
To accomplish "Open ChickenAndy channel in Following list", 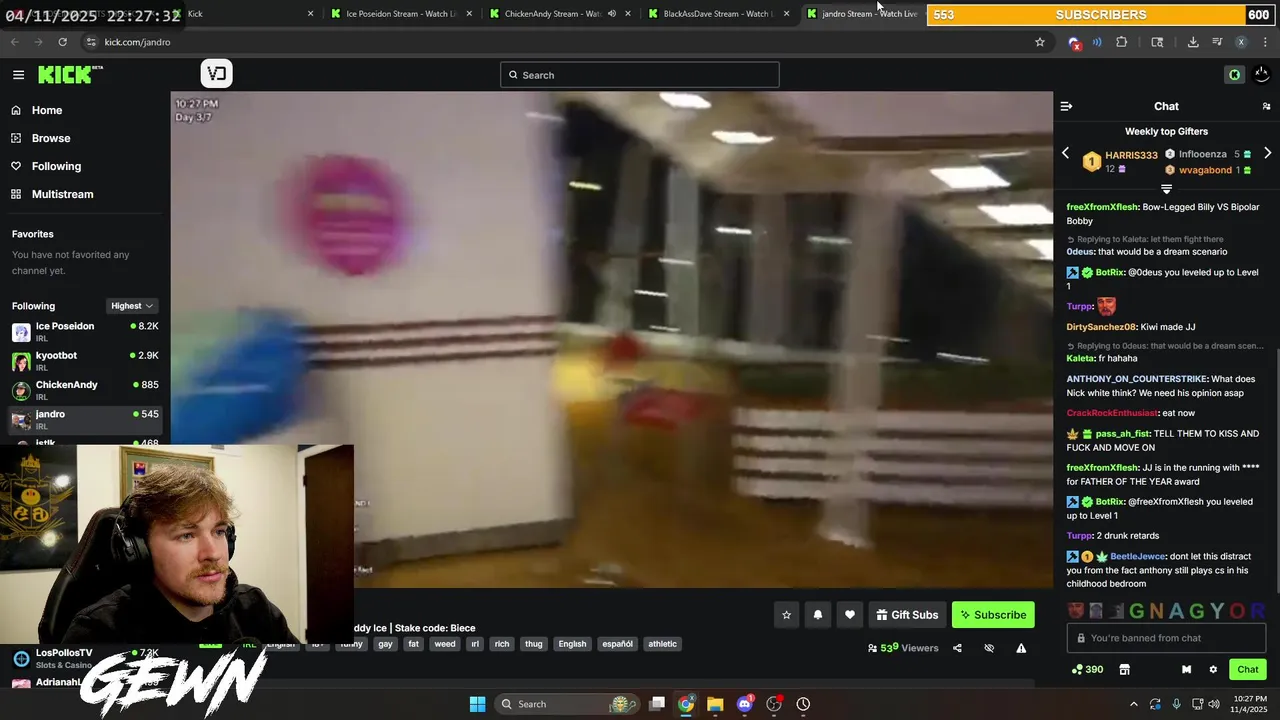I will pyautogui.click(x=85, y=390).
